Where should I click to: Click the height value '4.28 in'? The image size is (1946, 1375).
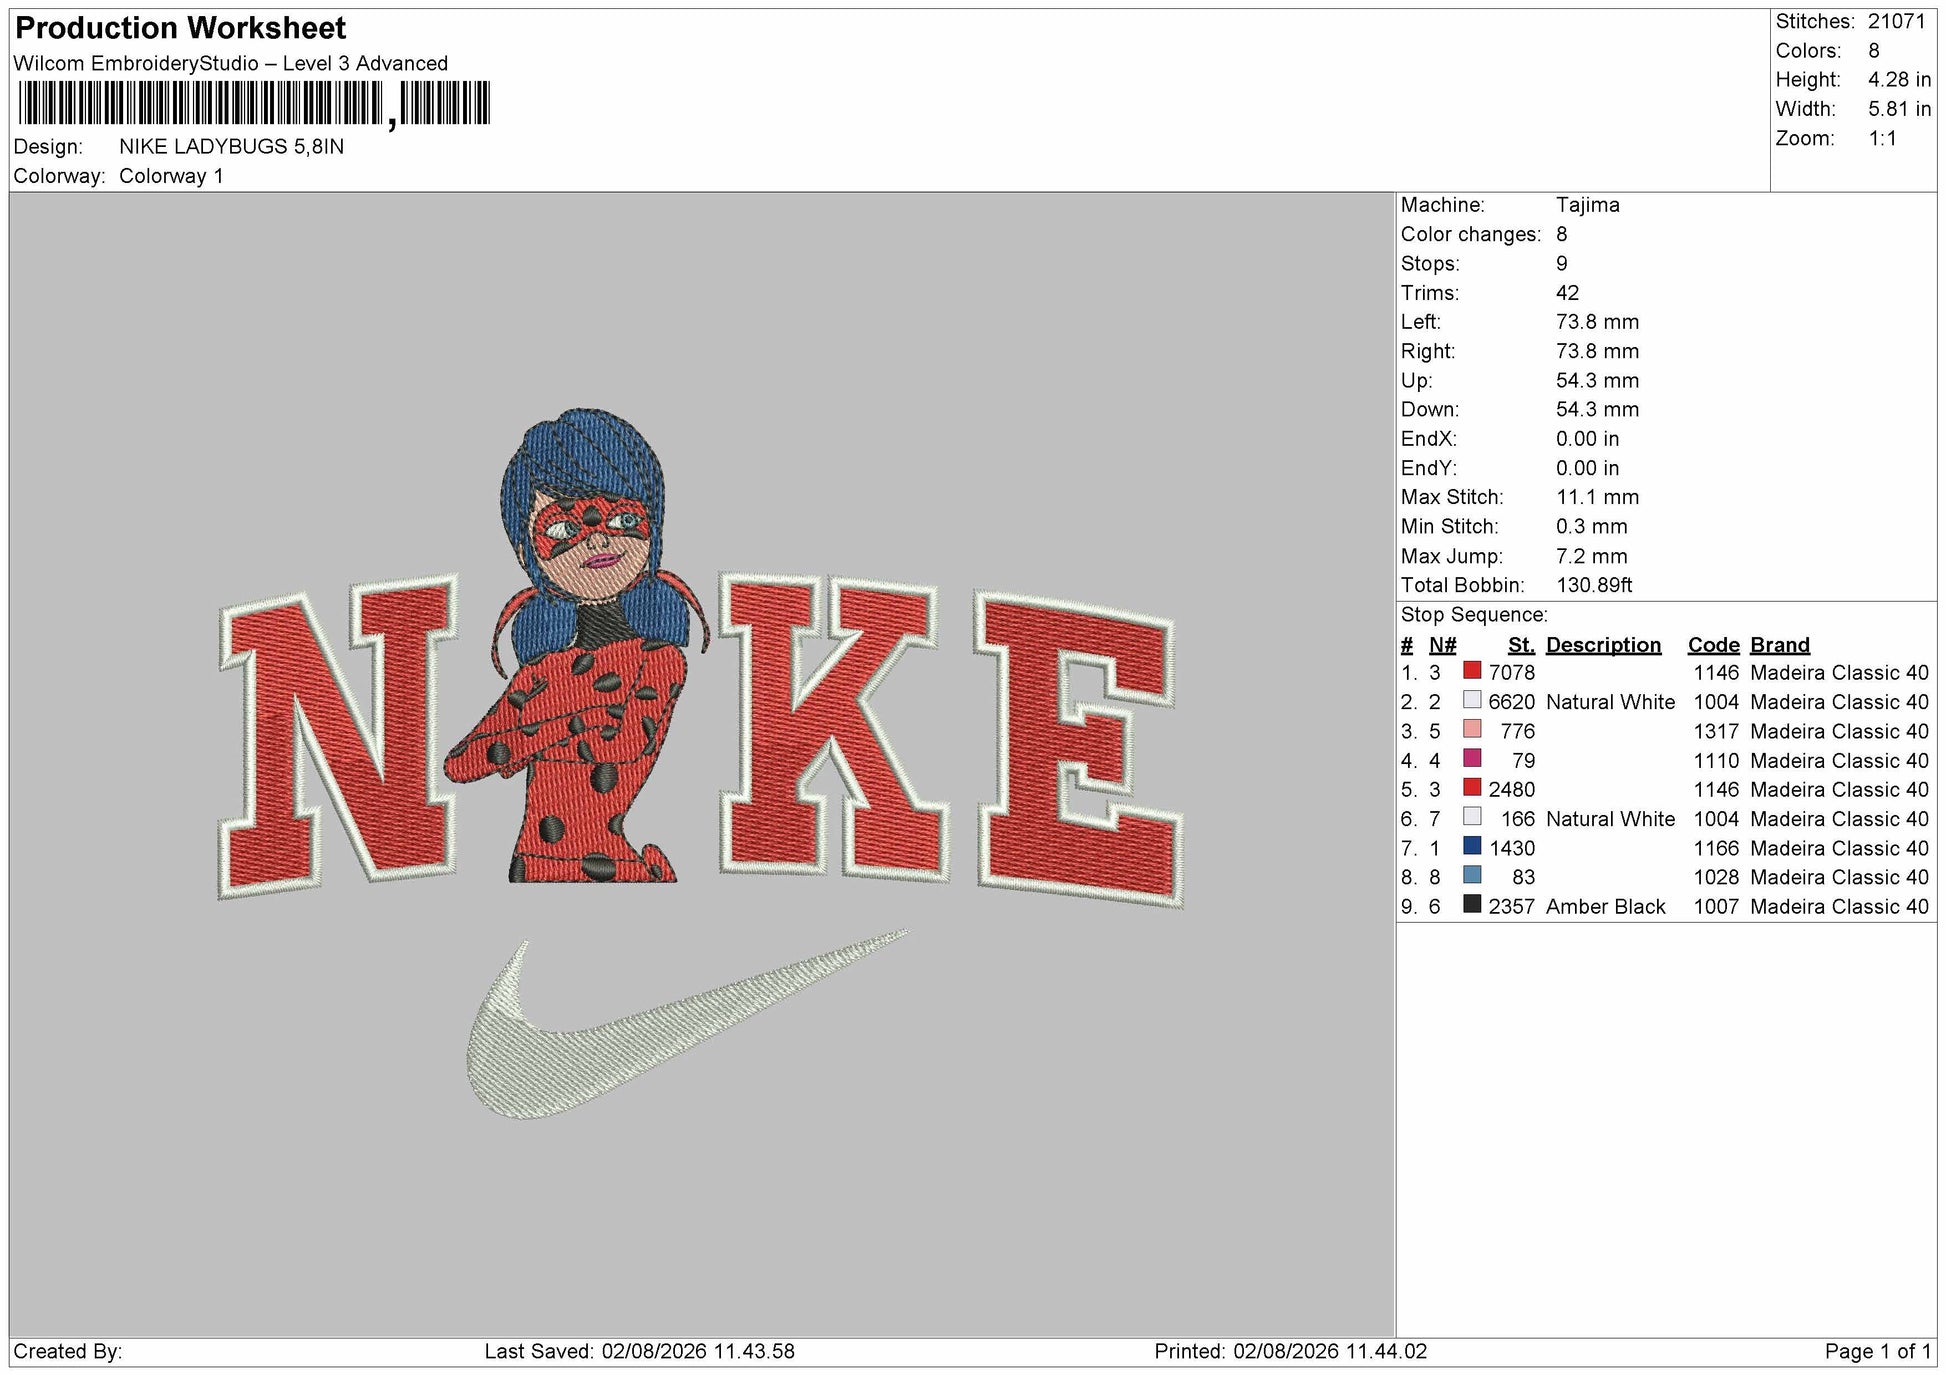pos(1899,80)
